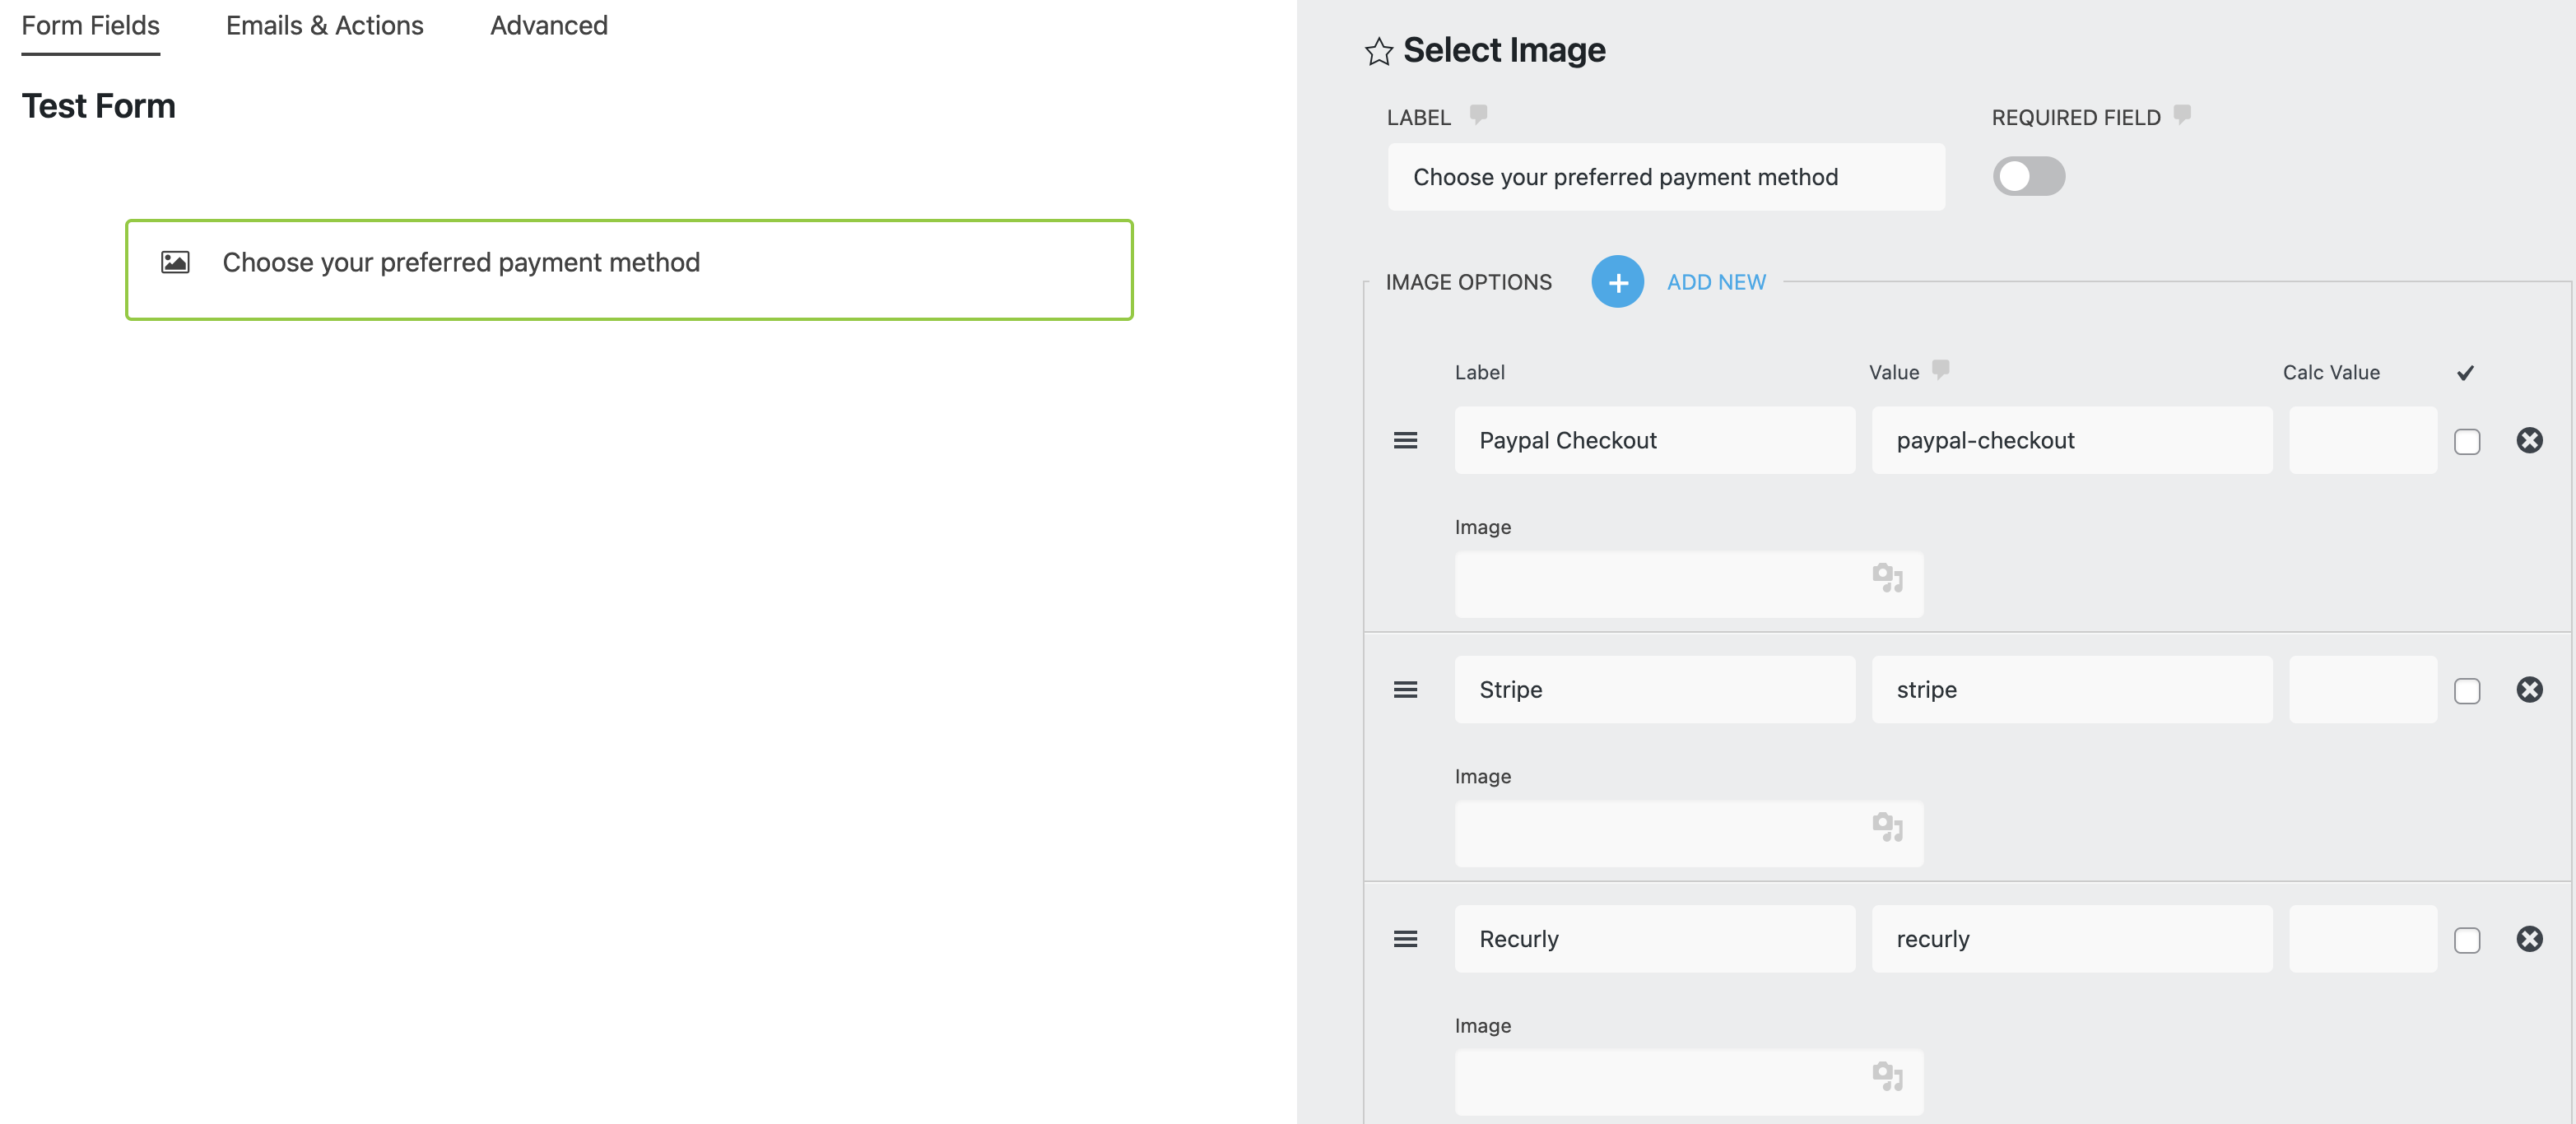The image size is (2576, 1124).
Task: Enable the Required Field toggle
Action: coord(2029,176)
